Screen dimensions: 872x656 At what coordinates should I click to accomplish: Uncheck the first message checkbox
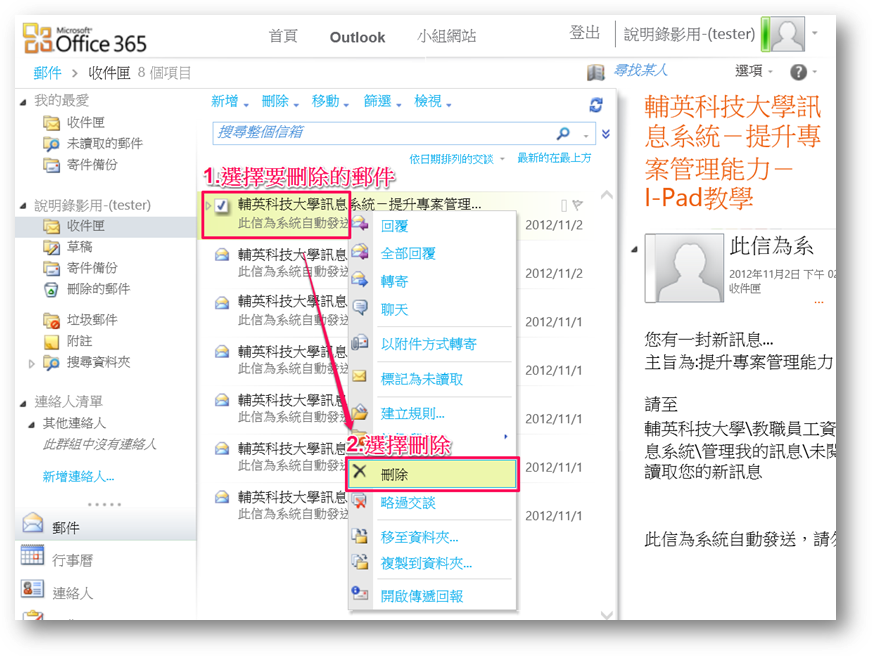[x=221, y=206]
